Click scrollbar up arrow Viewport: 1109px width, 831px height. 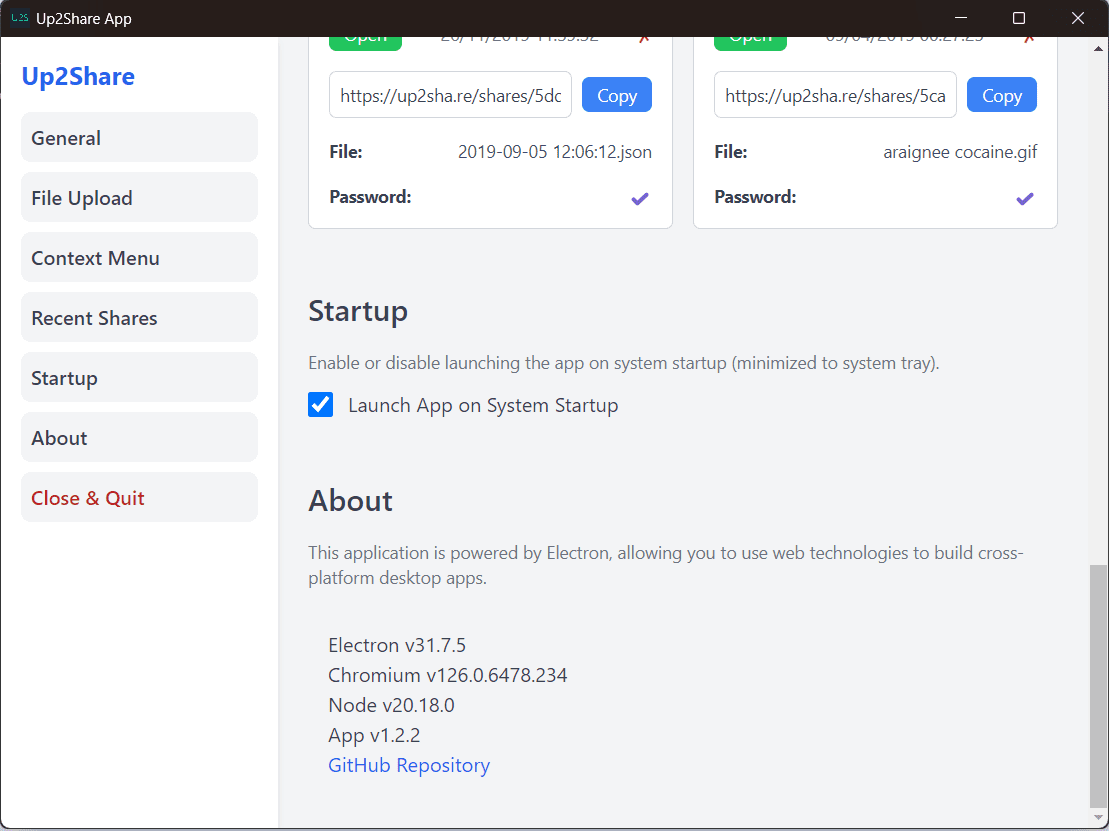pos(1098,49)
